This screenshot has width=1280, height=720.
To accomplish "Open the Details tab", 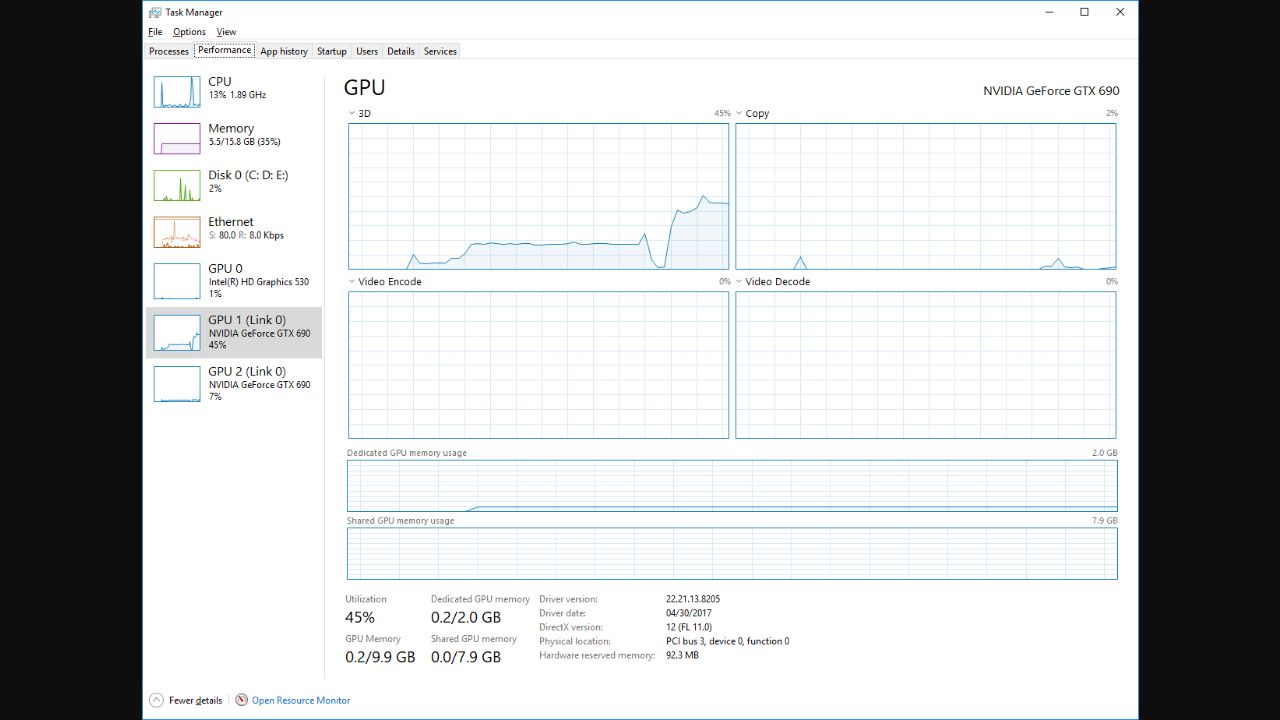I will click(401, 51).
